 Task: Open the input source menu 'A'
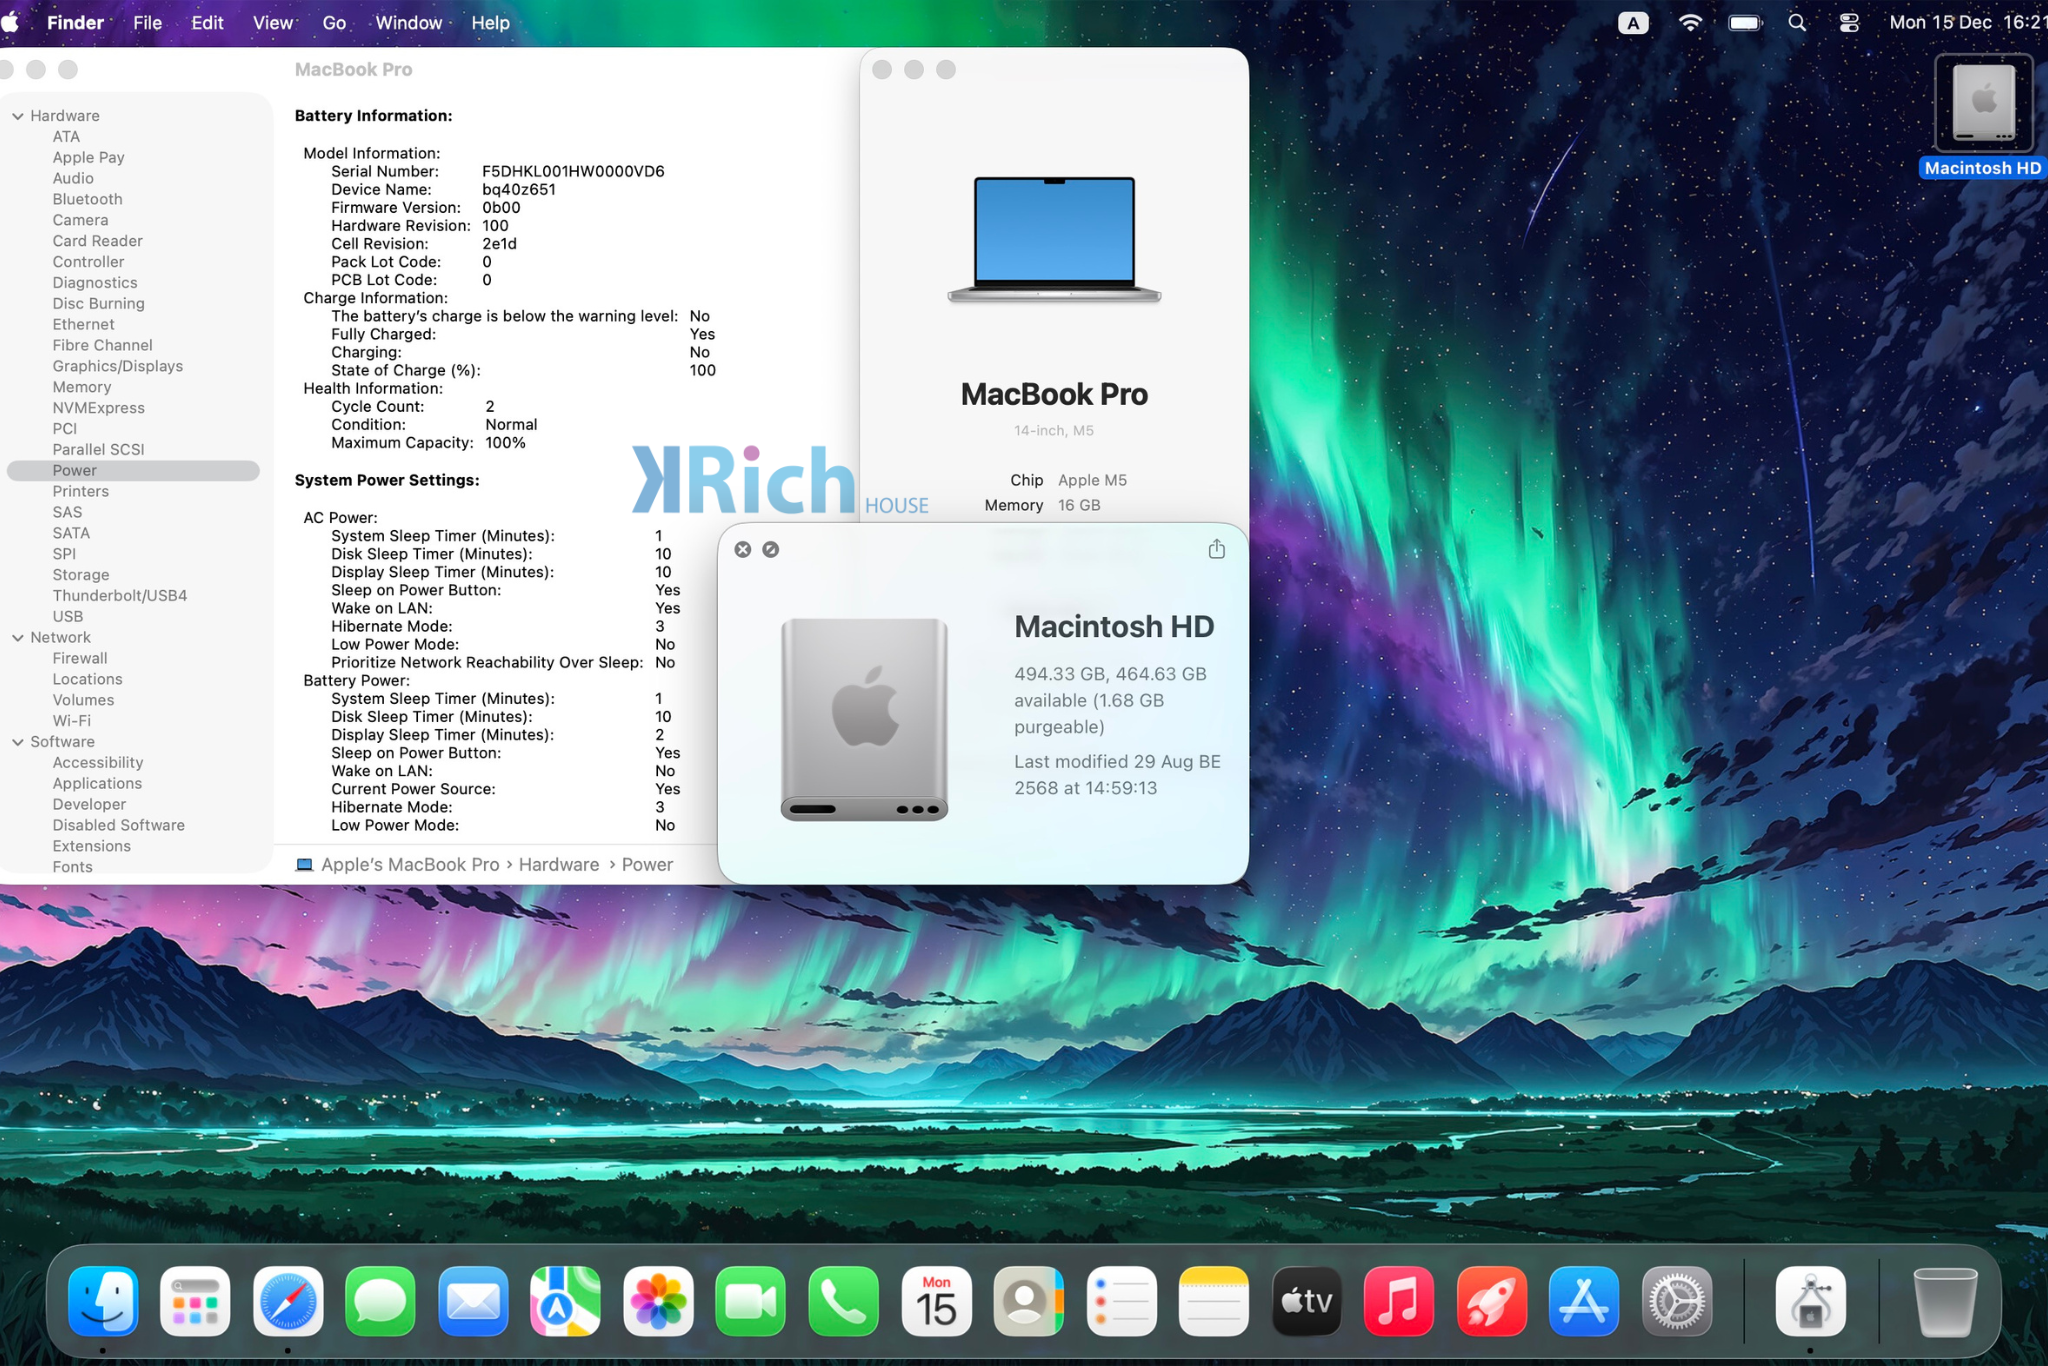tap(1633, 22)
